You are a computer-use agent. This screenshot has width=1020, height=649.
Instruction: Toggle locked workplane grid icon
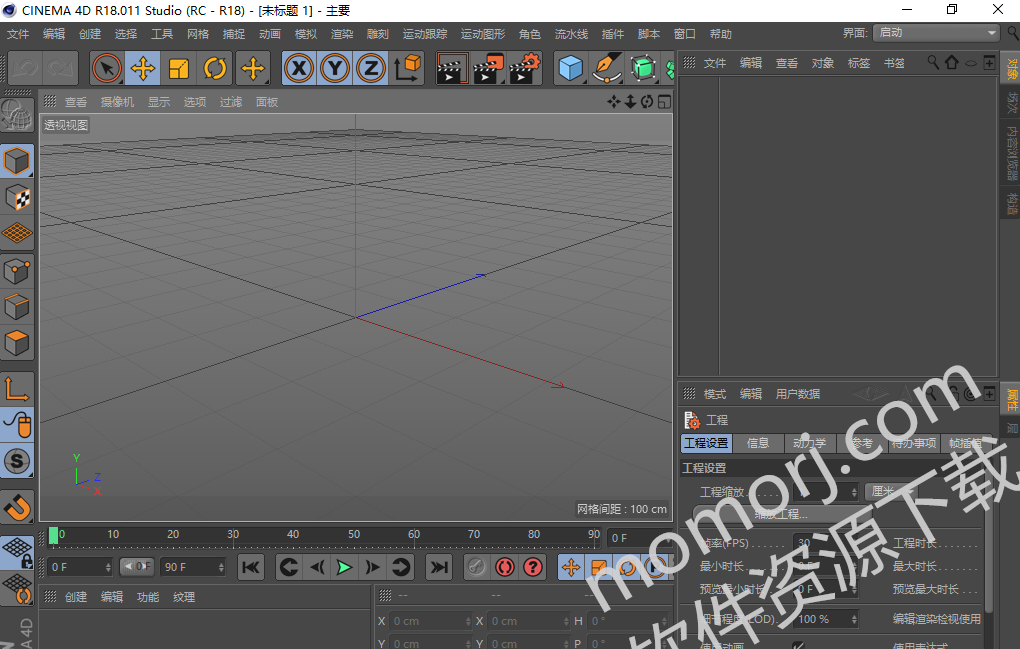[17, 552]
